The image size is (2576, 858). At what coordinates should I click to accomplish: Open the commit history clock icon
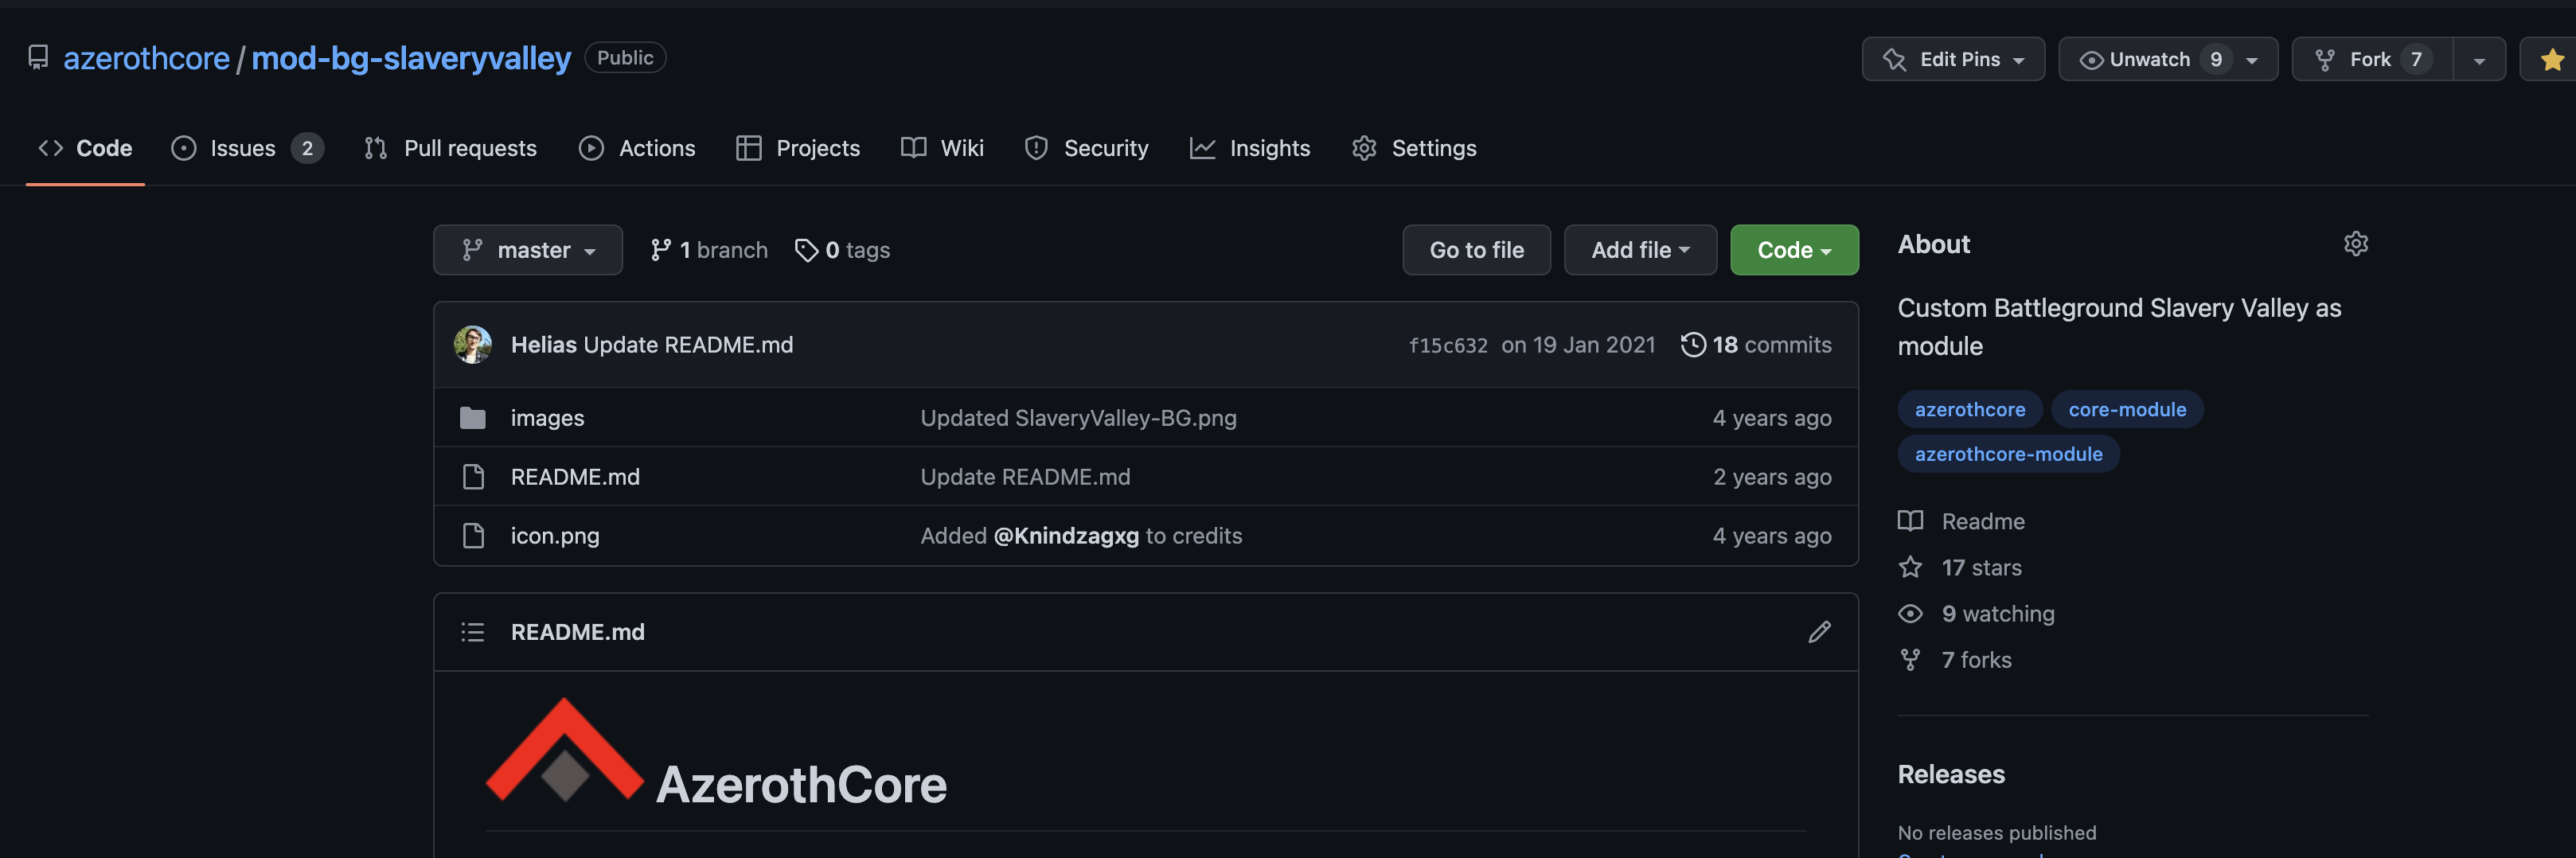point(1692,344)
